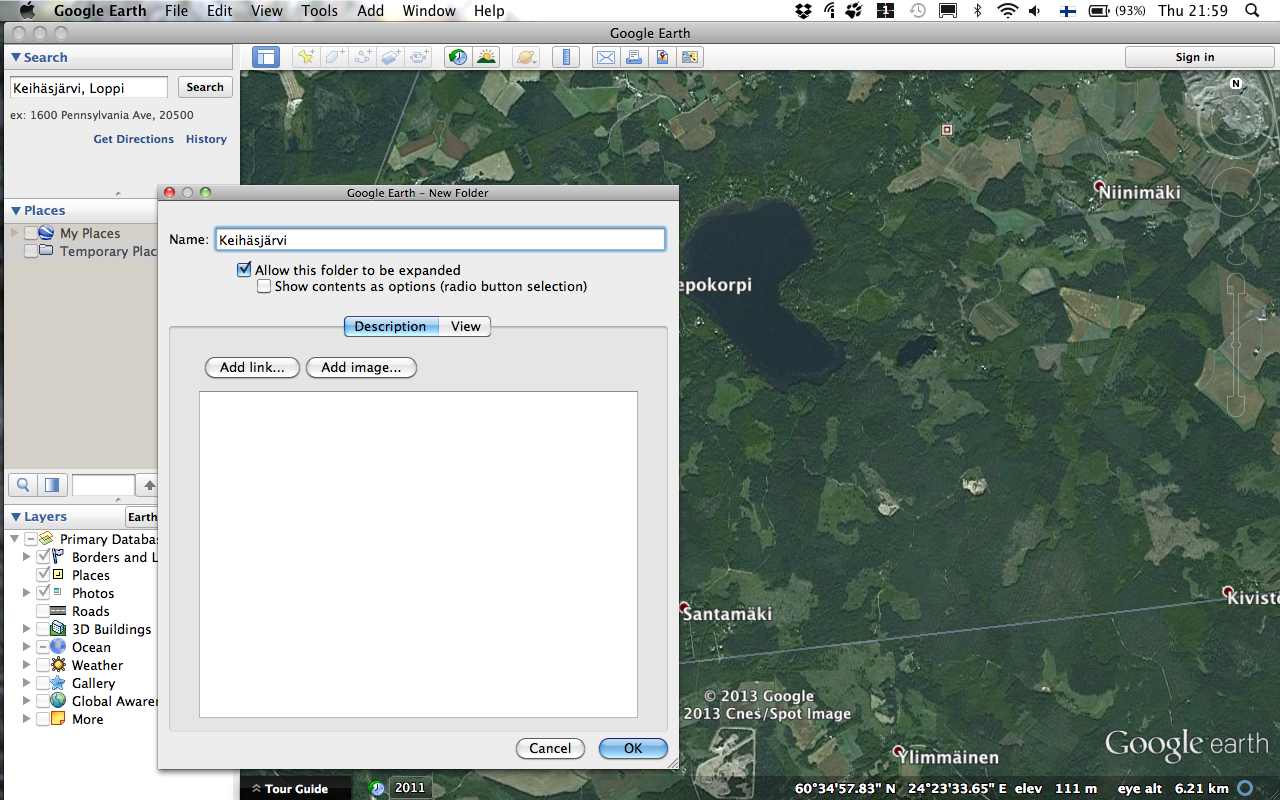The image size is (1280, 800).
Task: Toggle the sunlight across landscape icon
Action: click(x=486, y=57)
